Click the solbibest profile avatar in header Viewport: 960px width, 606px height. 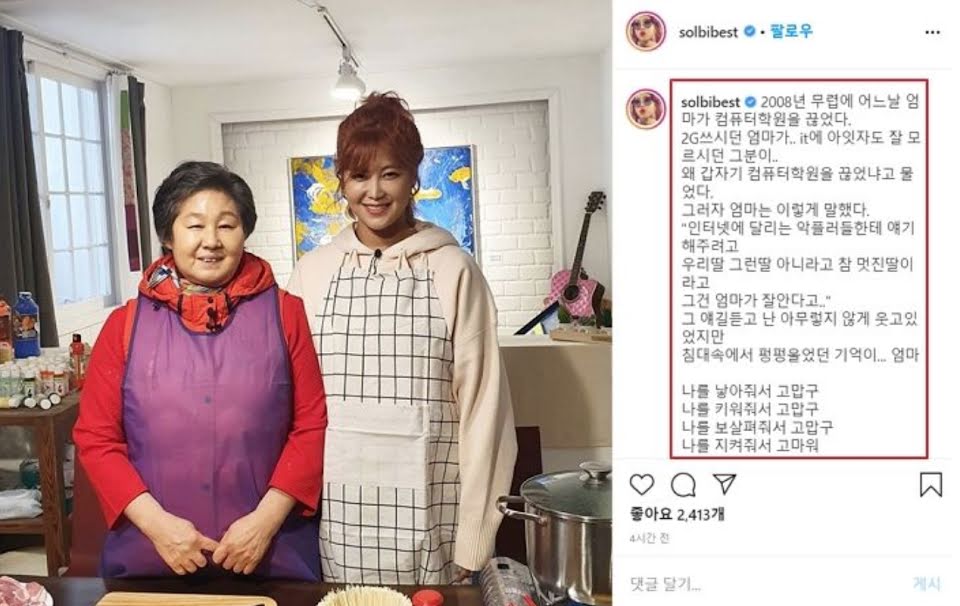pyautogui.click(x=646, y=32)
